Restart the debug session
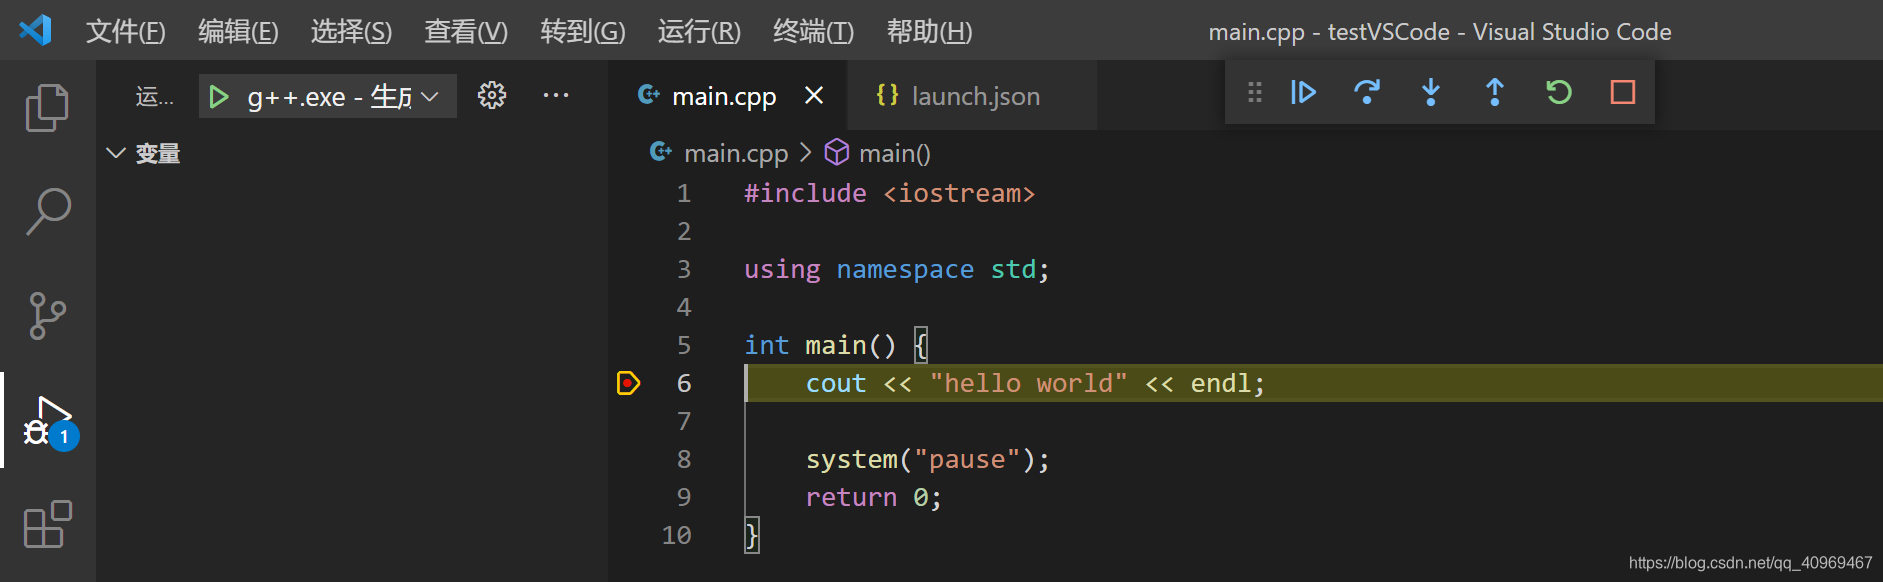This screenshot has height=582, width=1883. (x=1559, y=92)
